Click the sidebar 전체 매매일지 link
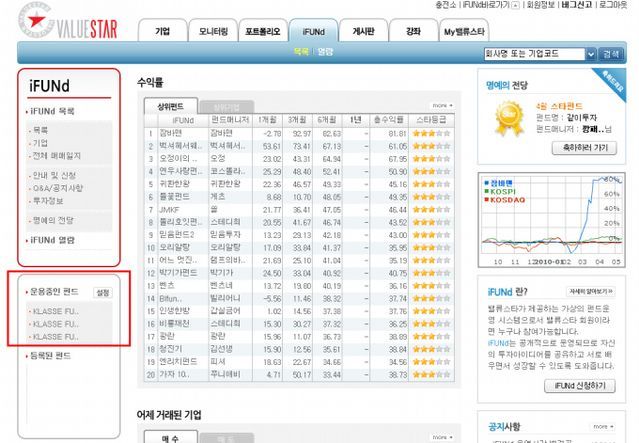Viewport: 639px width, 443px height. [57, 156]
